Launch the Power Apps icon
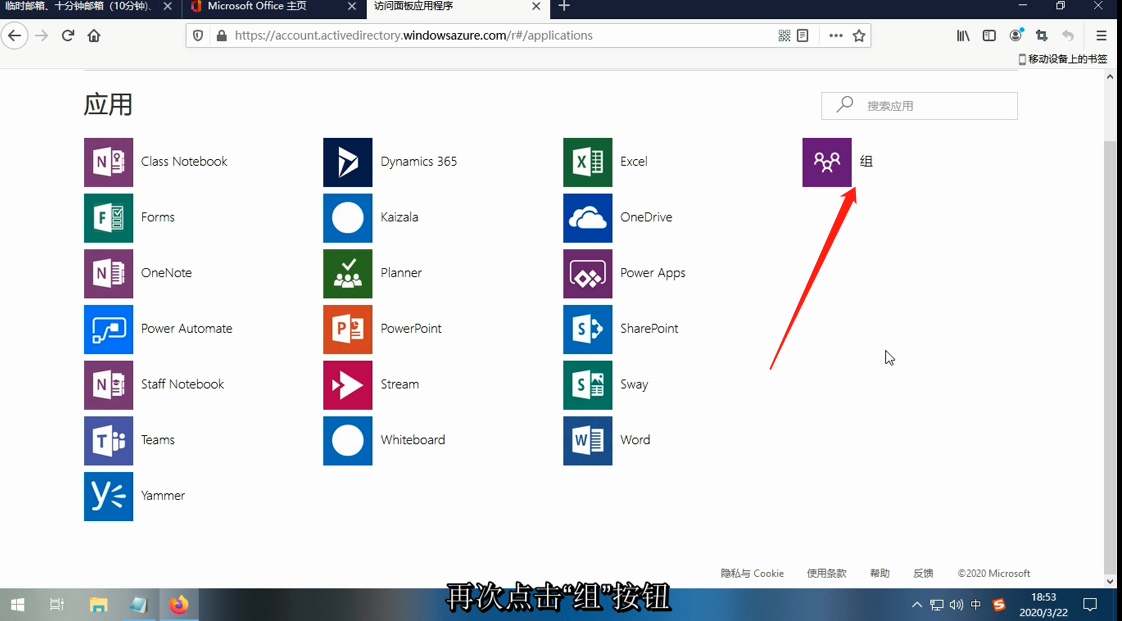 click(587, 274)
